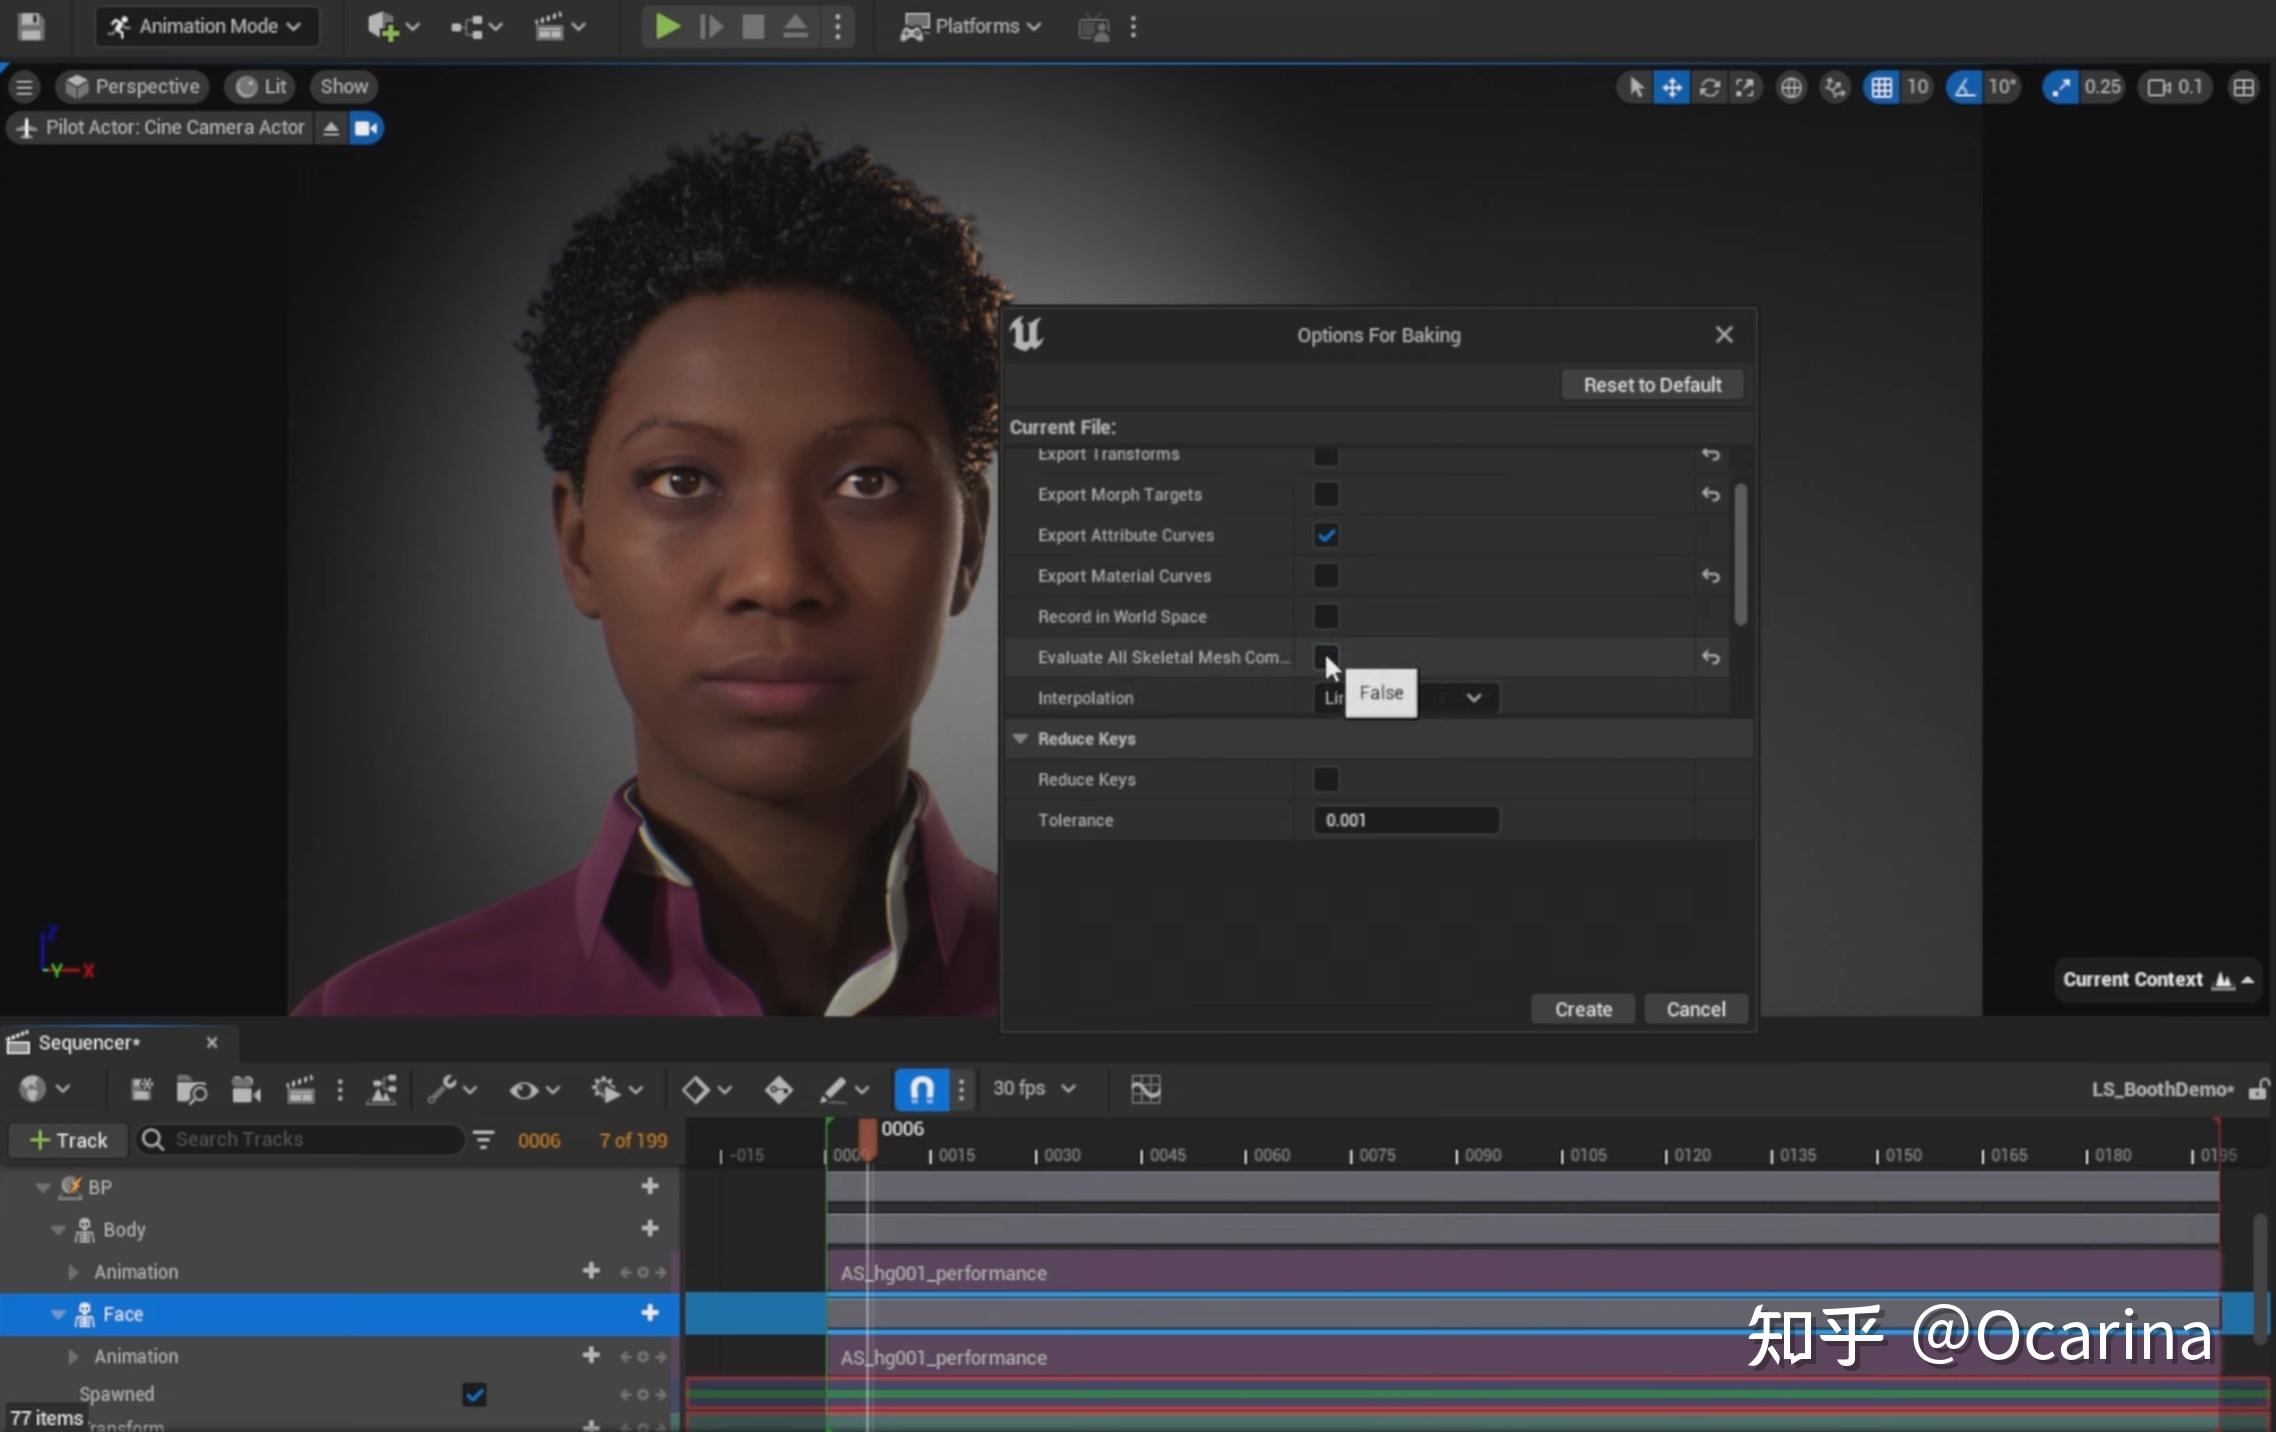Open the Sequencer camera icon to create camera
Image resolution: width=2276 pixels, height=1432 pixels.
click(x=245, y=1089)
